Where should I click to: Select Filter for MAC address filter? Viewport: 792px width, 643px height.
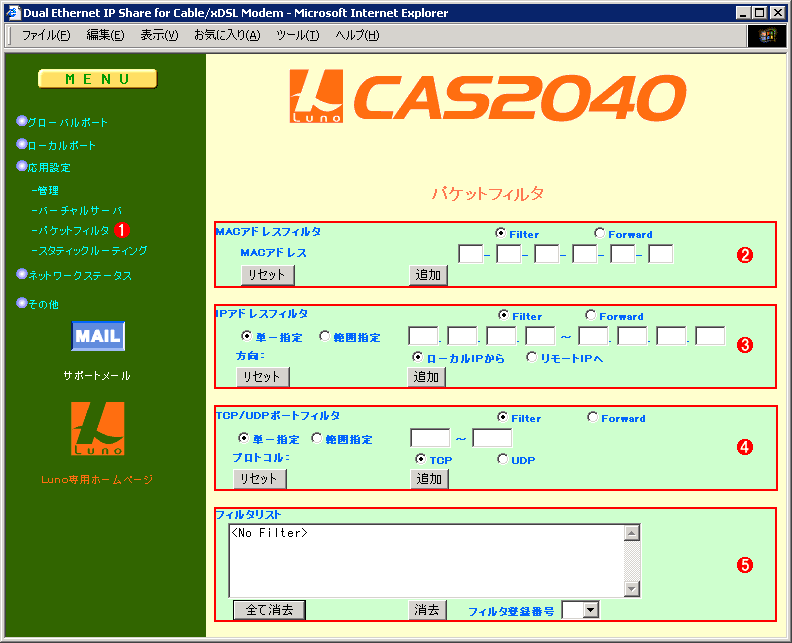click(x=500, y=233)
